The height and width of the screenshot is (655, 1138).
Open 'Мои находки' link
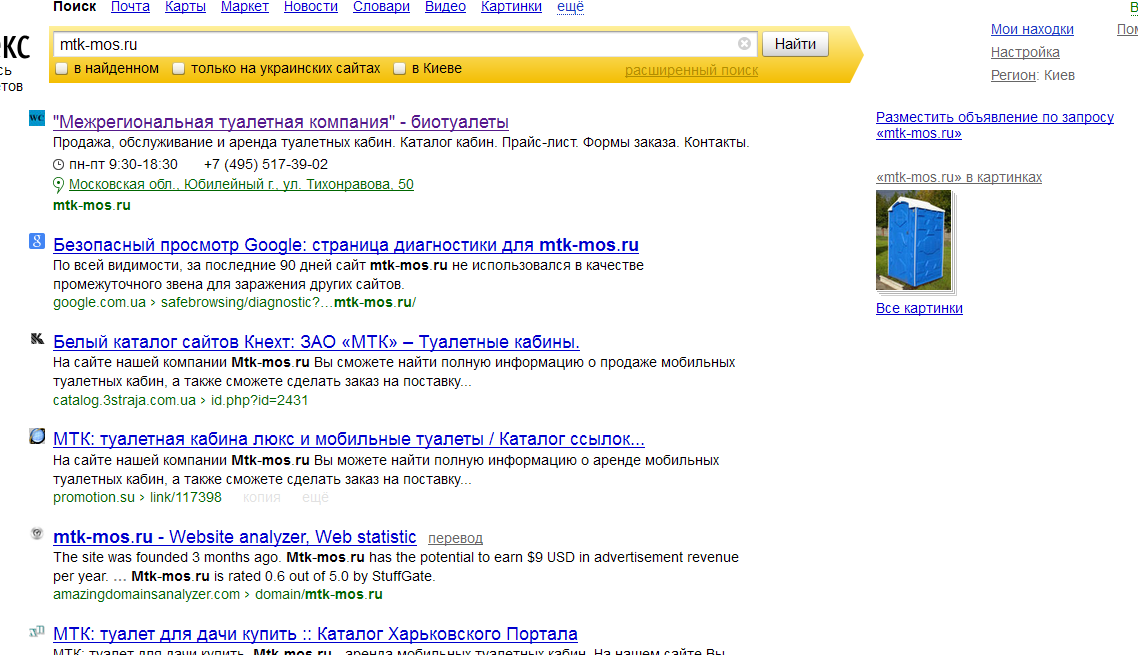pyautogui.click(x=1032, y=29)
